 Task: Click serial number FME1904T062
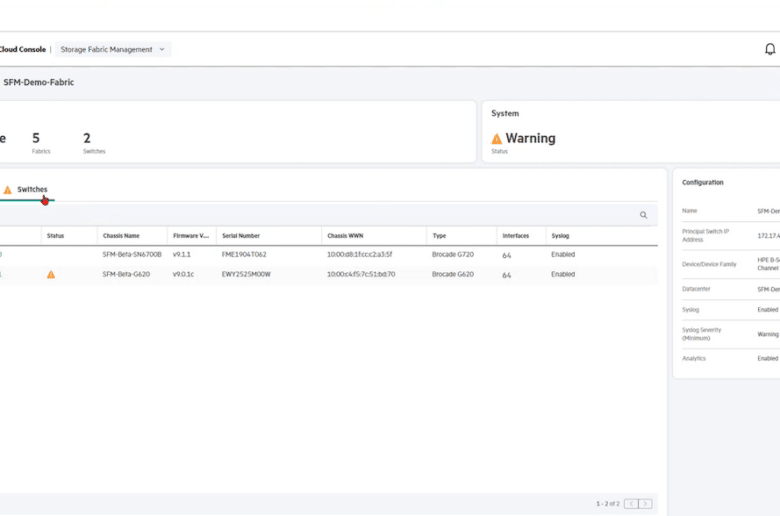[x=244, y=254]
